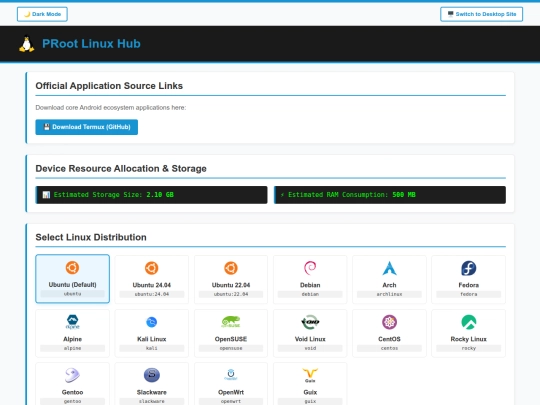
Task: Select the Ubuntu 24.04 distribution card
Action: click(x=152, y=279)
